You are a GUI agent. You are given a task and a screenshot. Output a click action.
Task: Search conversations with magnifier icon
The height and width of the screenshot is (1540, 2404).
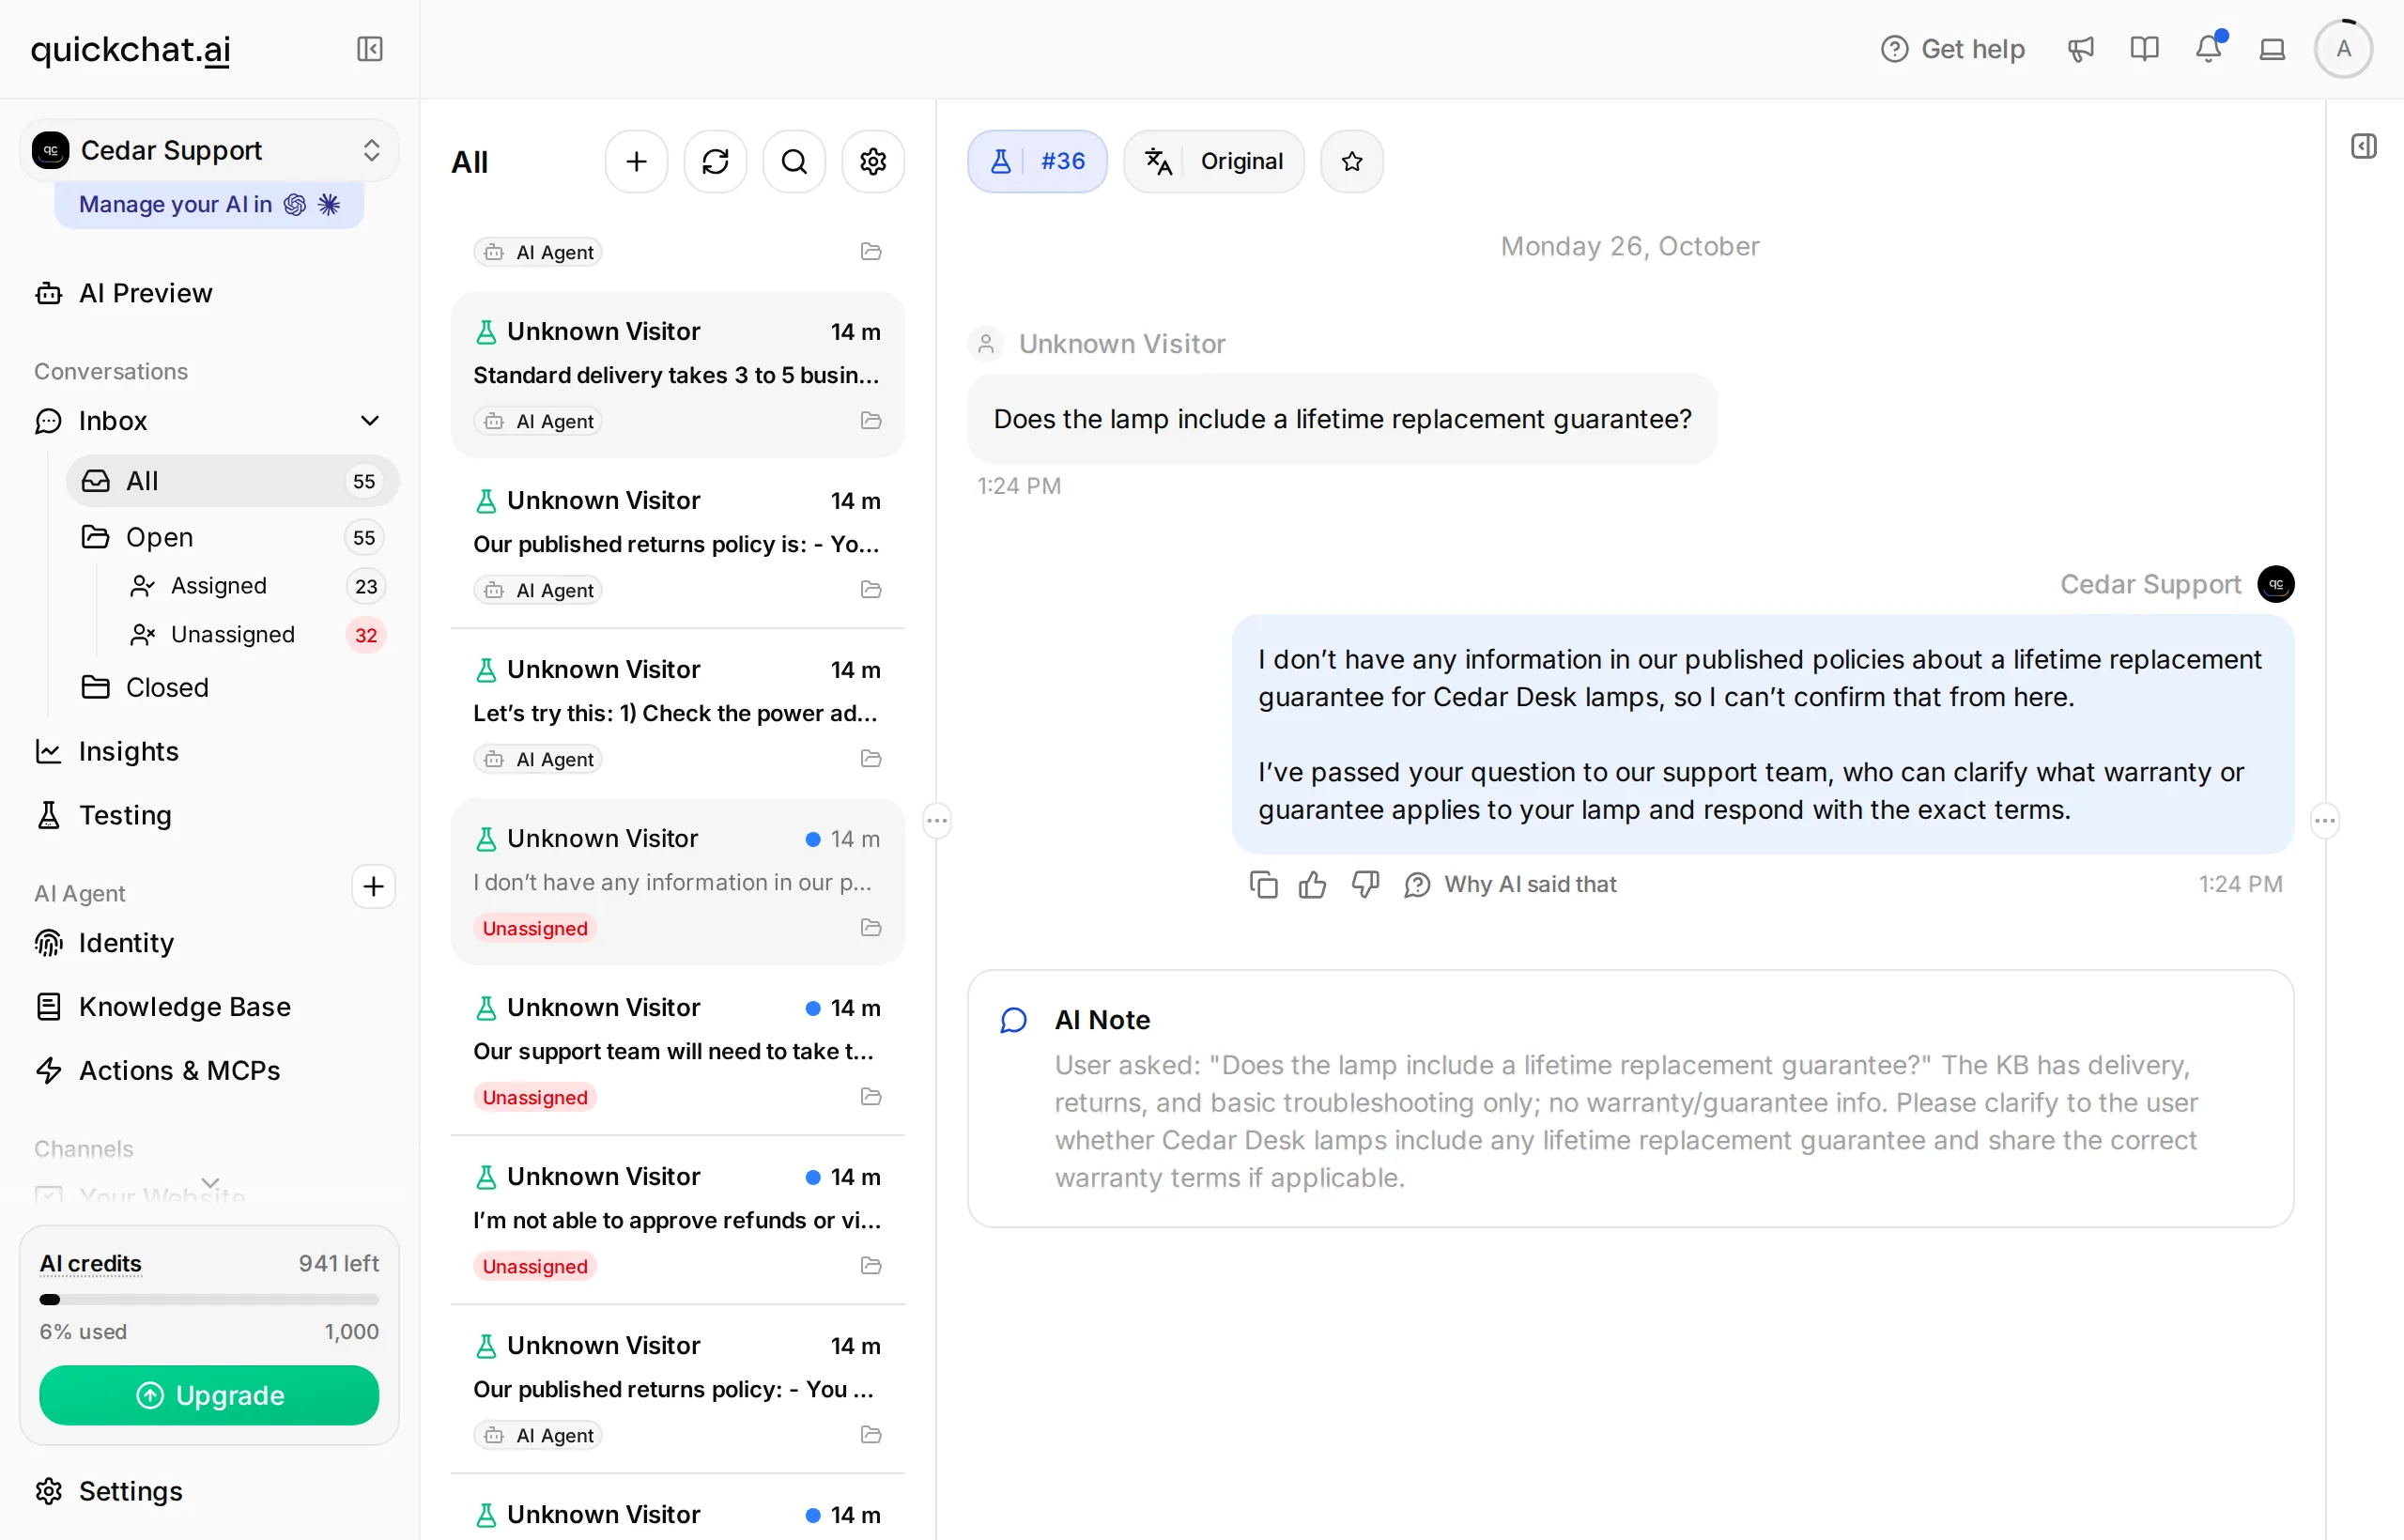click(794, 161)
